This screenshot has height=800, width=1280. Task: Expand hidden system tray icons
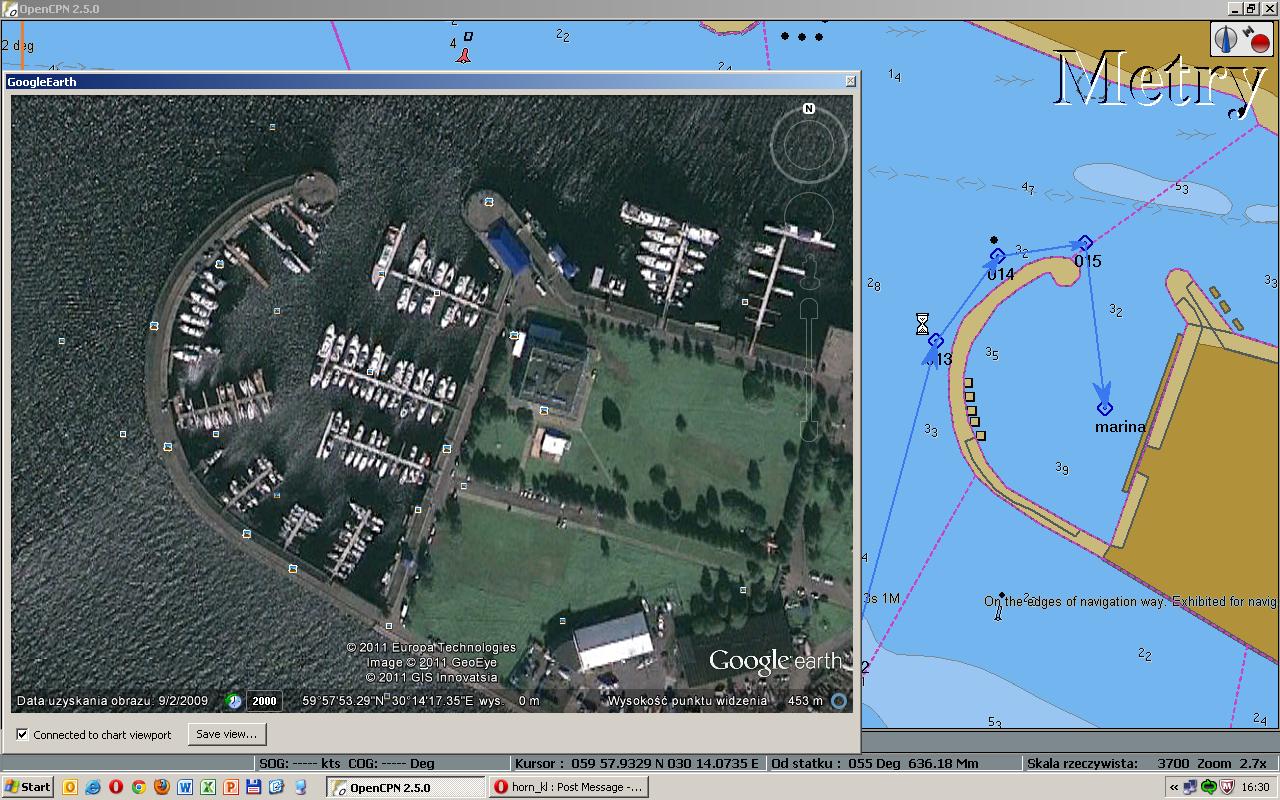pos(1175,787)
